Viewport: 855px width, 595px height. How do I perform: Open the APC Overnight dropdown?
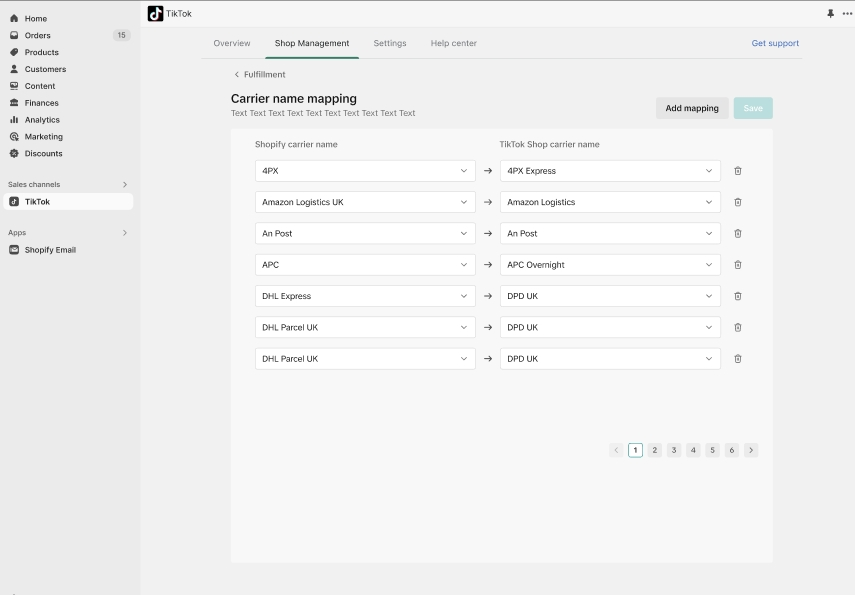(610, 265)
